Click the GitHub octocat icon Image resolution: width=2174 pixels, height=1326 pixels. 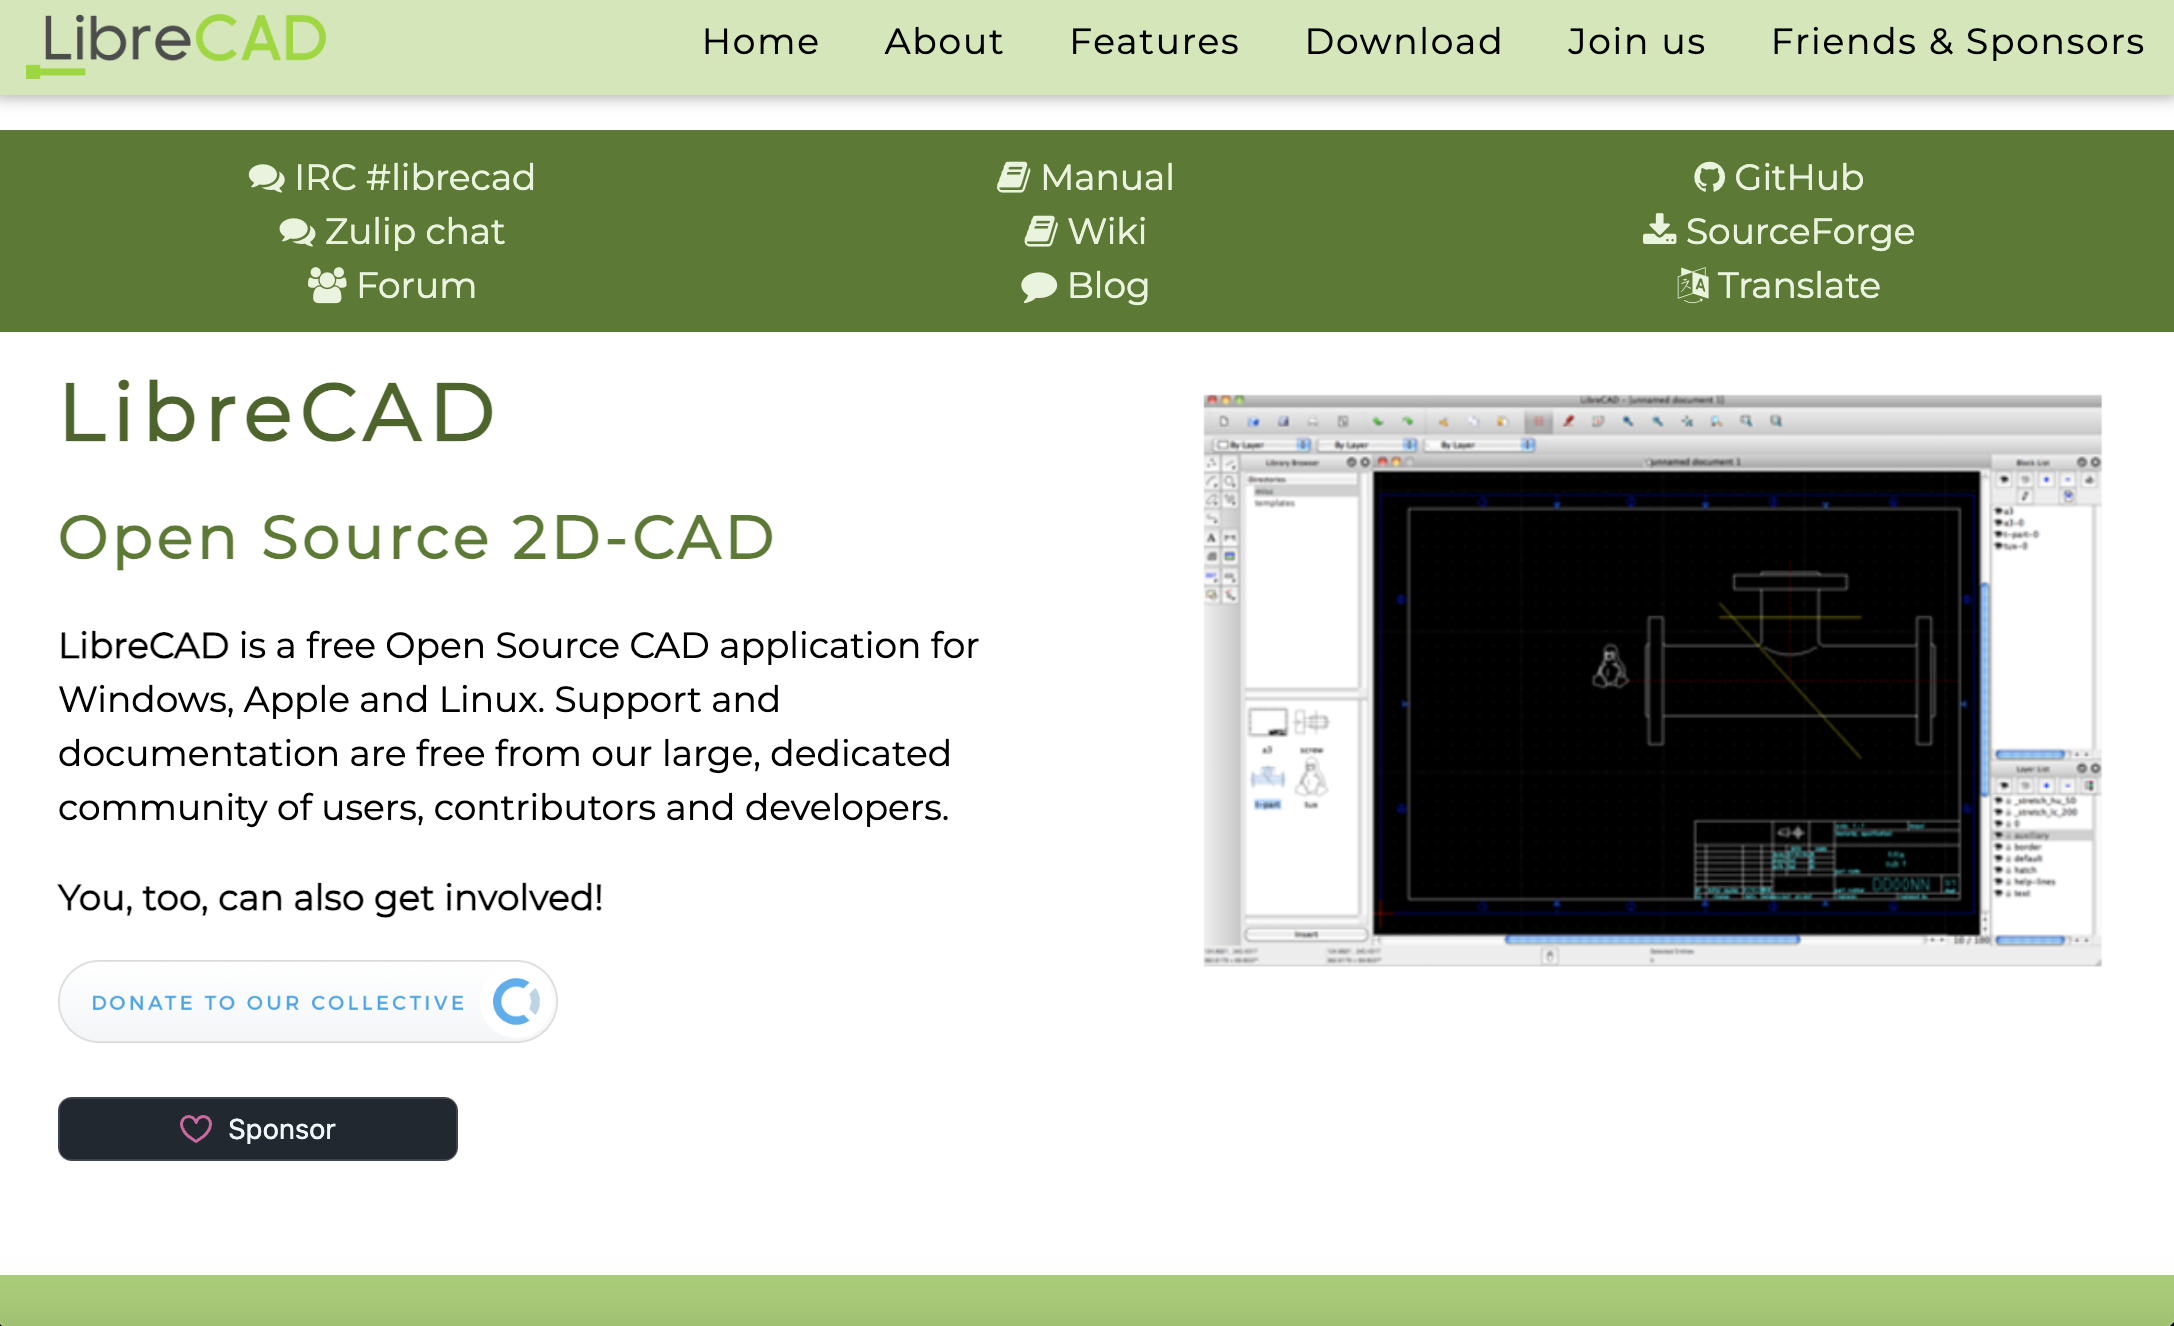pos(1710,178)
